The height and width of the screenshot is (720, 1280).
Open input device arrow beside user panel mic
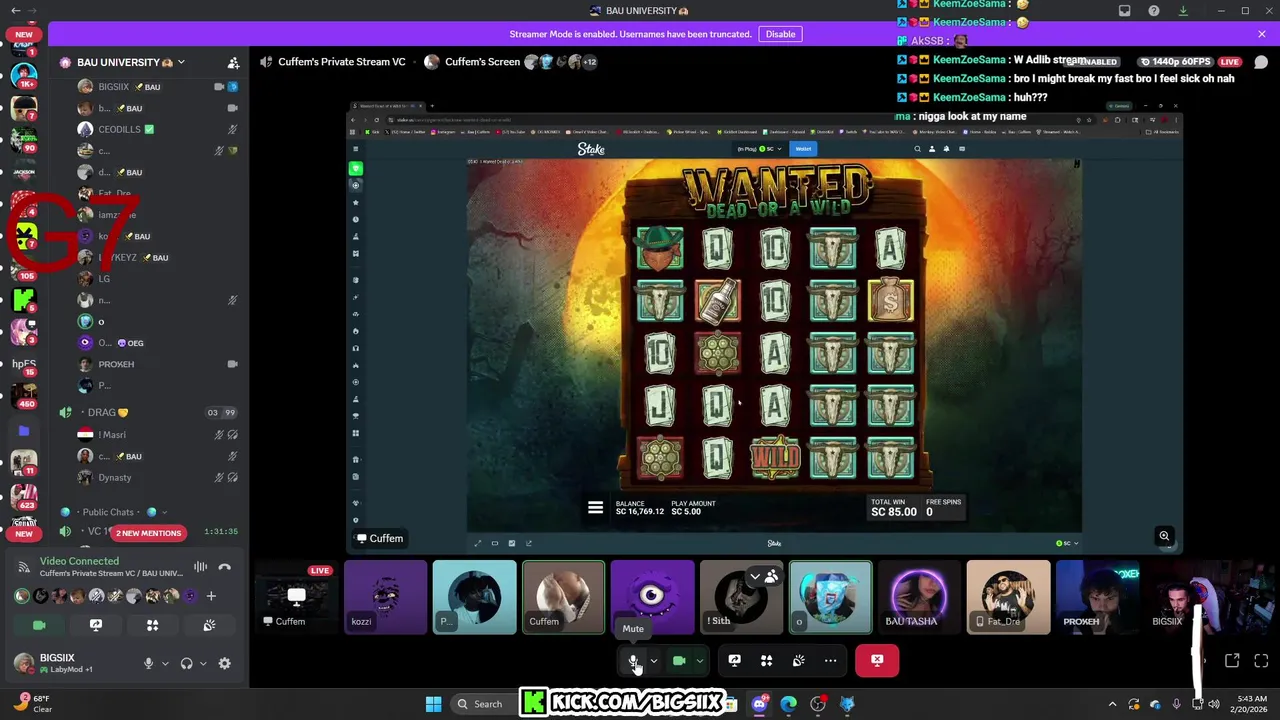pyautogui.click(x=165, y=663)
